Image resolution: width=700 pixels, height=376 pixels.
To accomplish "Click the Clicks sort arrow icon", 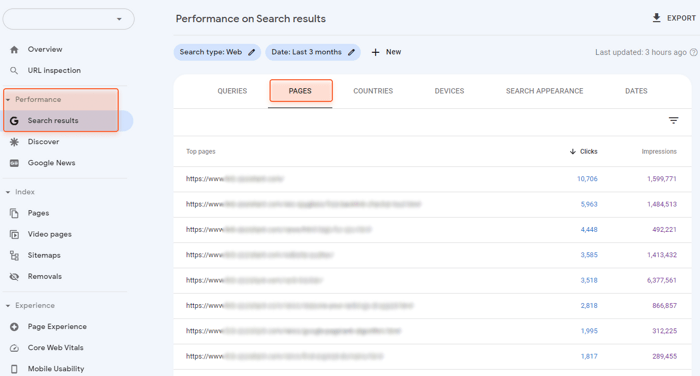I will (x=573, y=152).
